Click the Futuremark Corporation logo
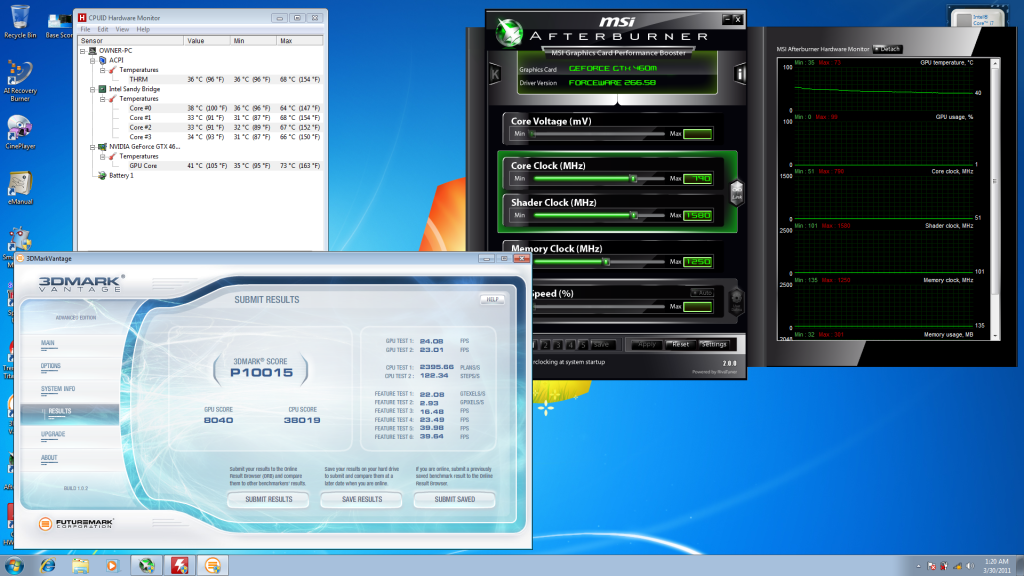The height and width of the screenshot is (576, 1024). (76, 524)
